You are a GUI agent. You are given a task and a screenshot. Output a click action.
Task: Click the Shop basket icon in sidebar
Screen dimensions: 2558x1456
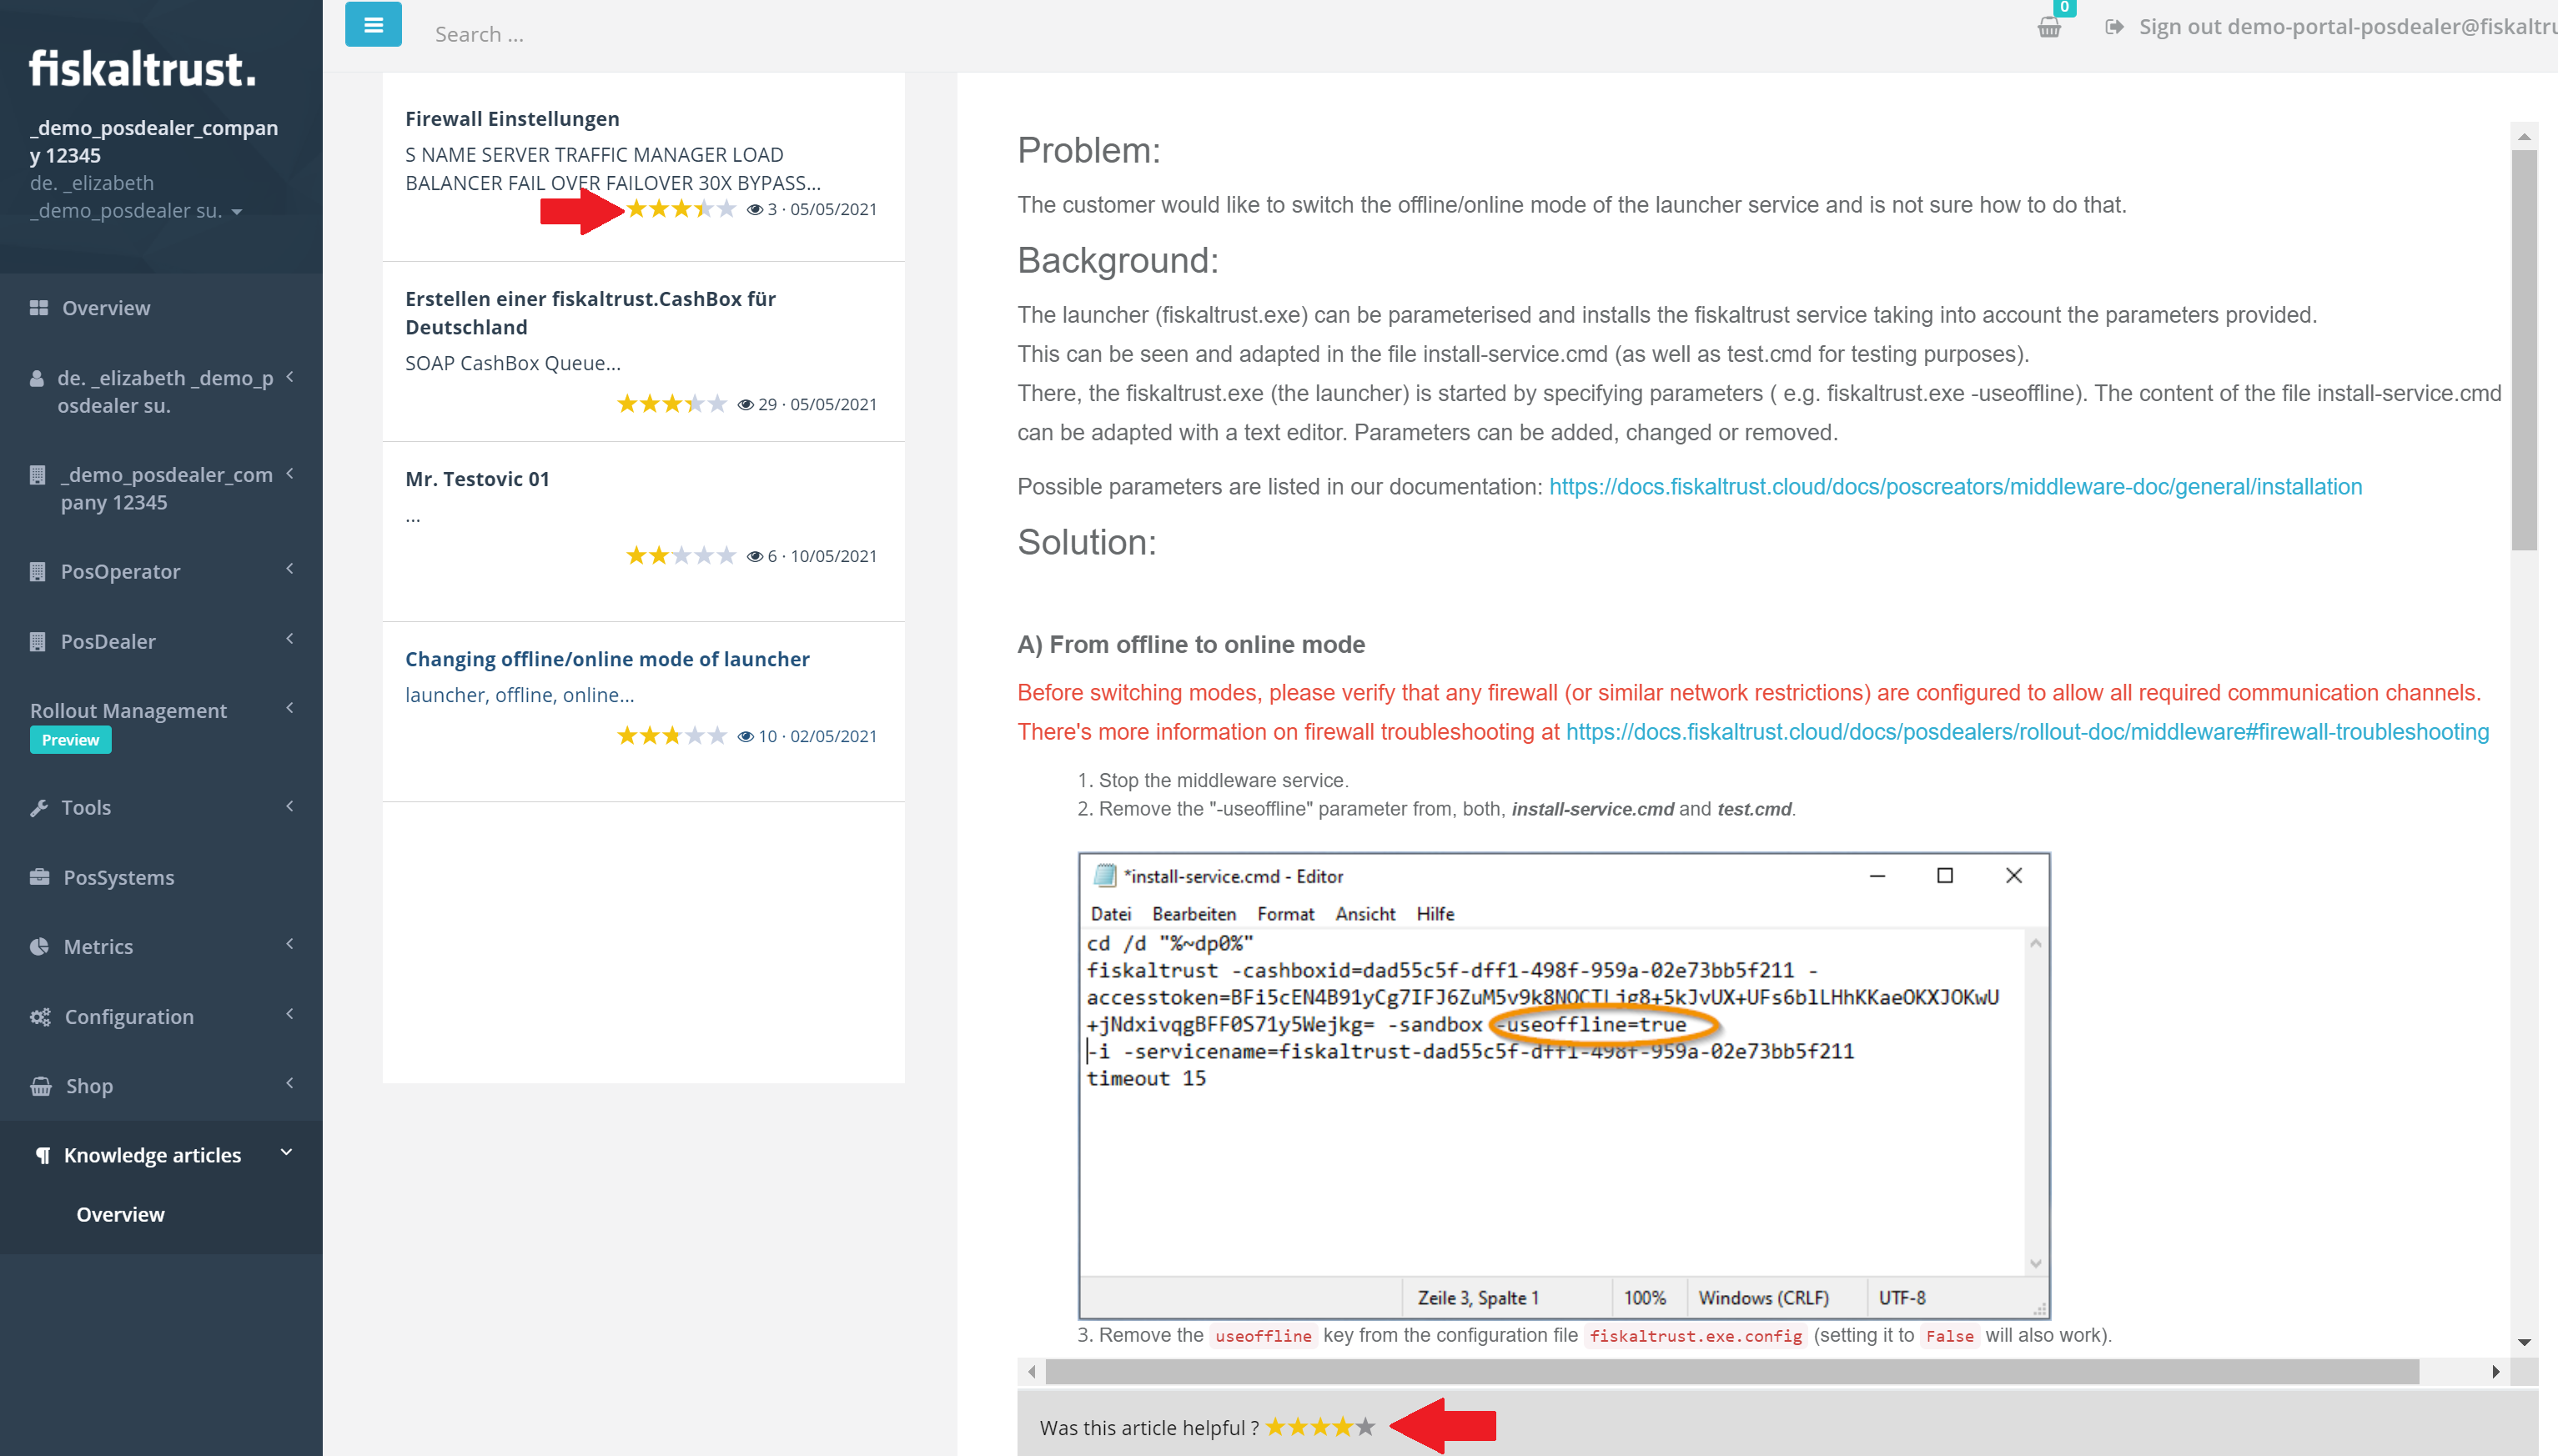(41, 1086)
